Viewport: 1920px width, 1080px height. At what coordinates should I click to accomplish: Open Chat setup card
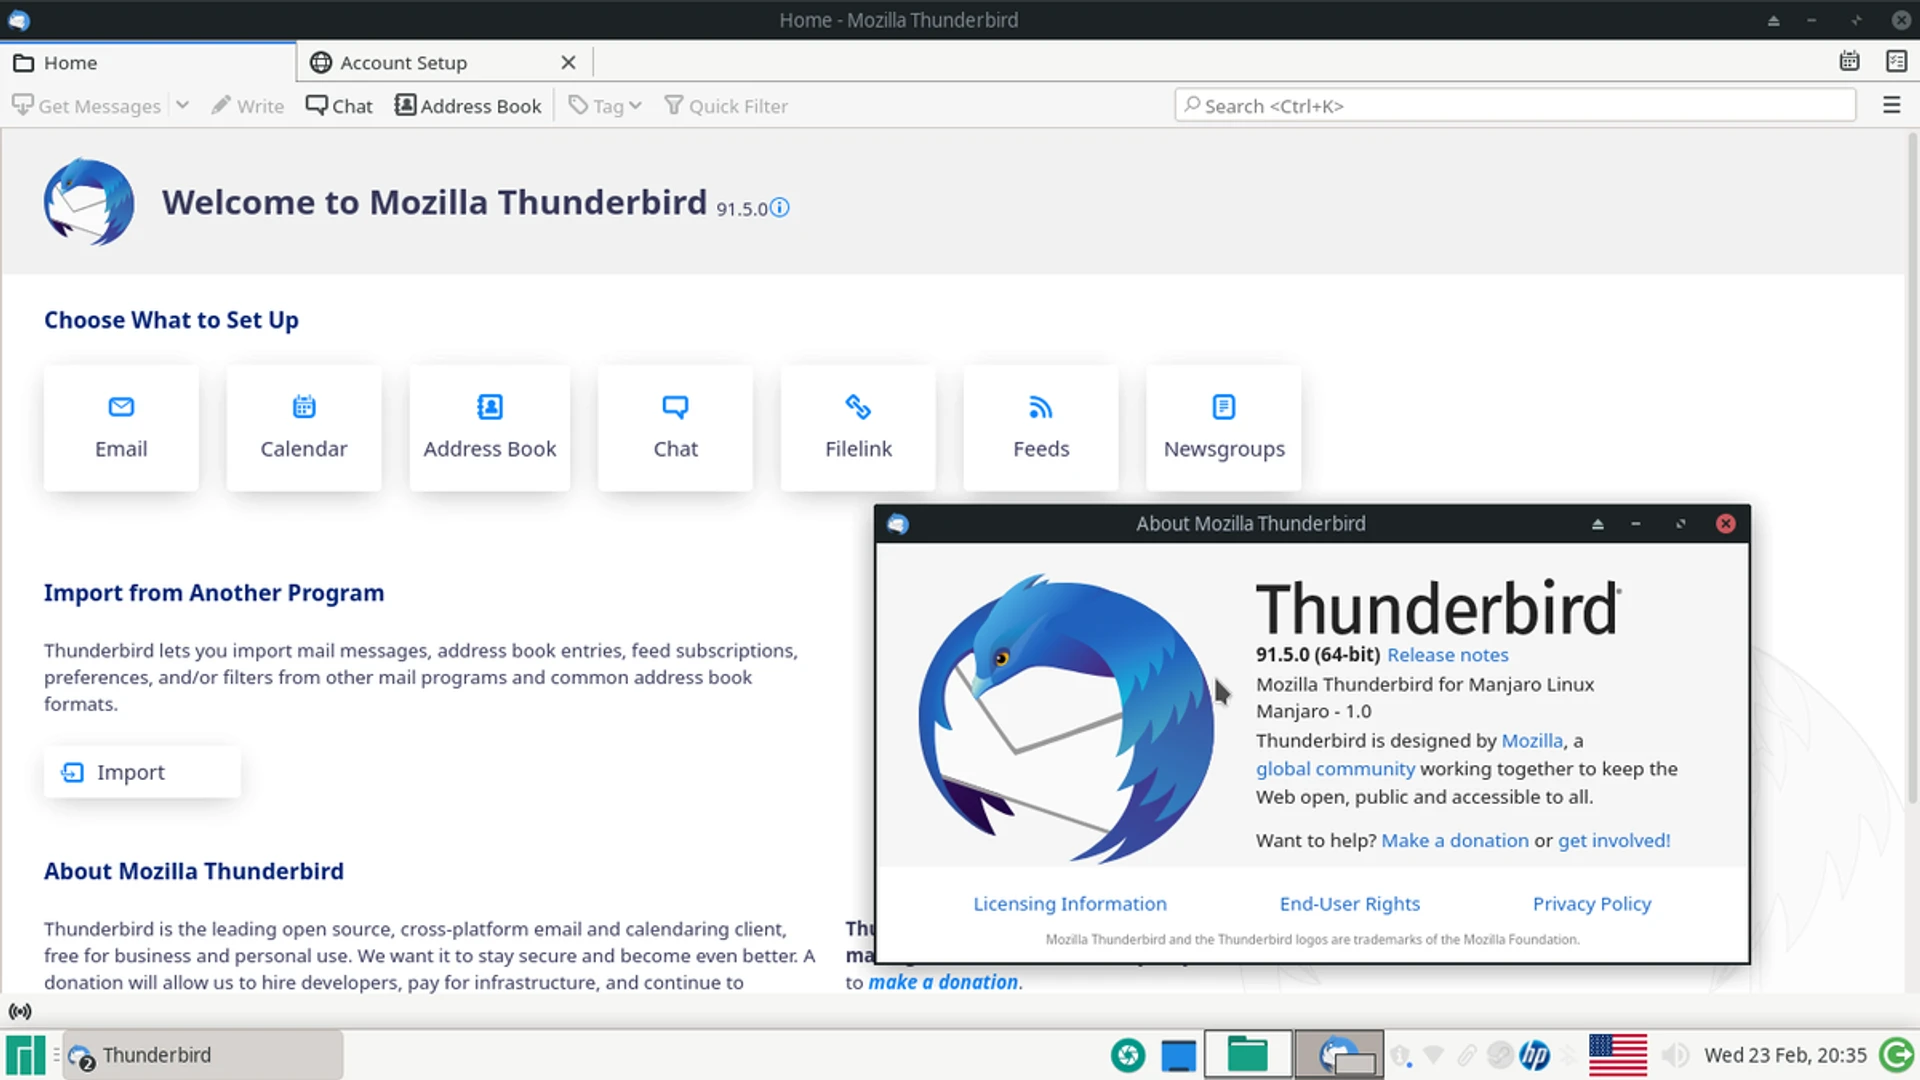pyautogui.click(x=676, y=428)
